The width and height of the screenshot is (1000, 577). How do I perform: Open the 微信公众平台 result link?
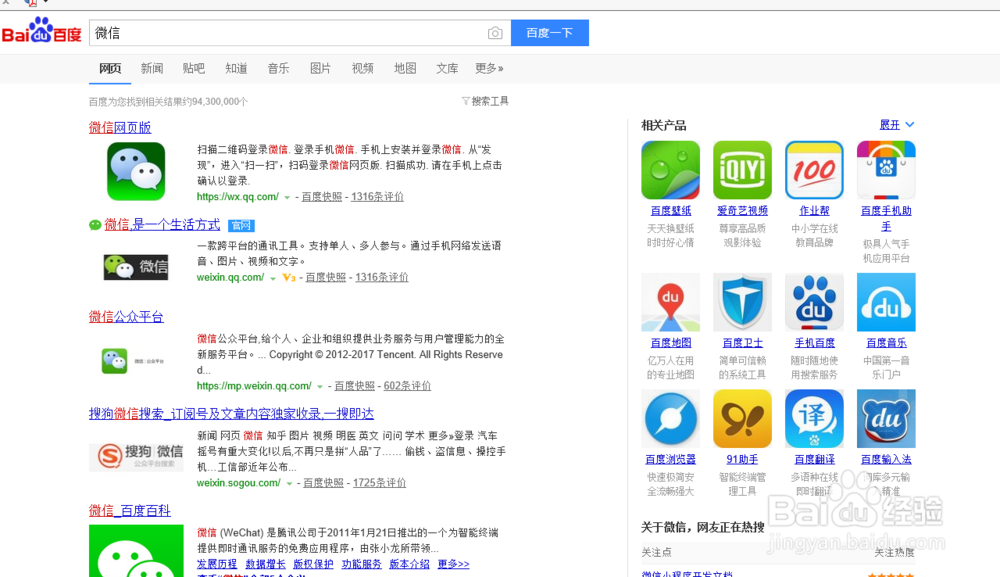click(126, 317)
